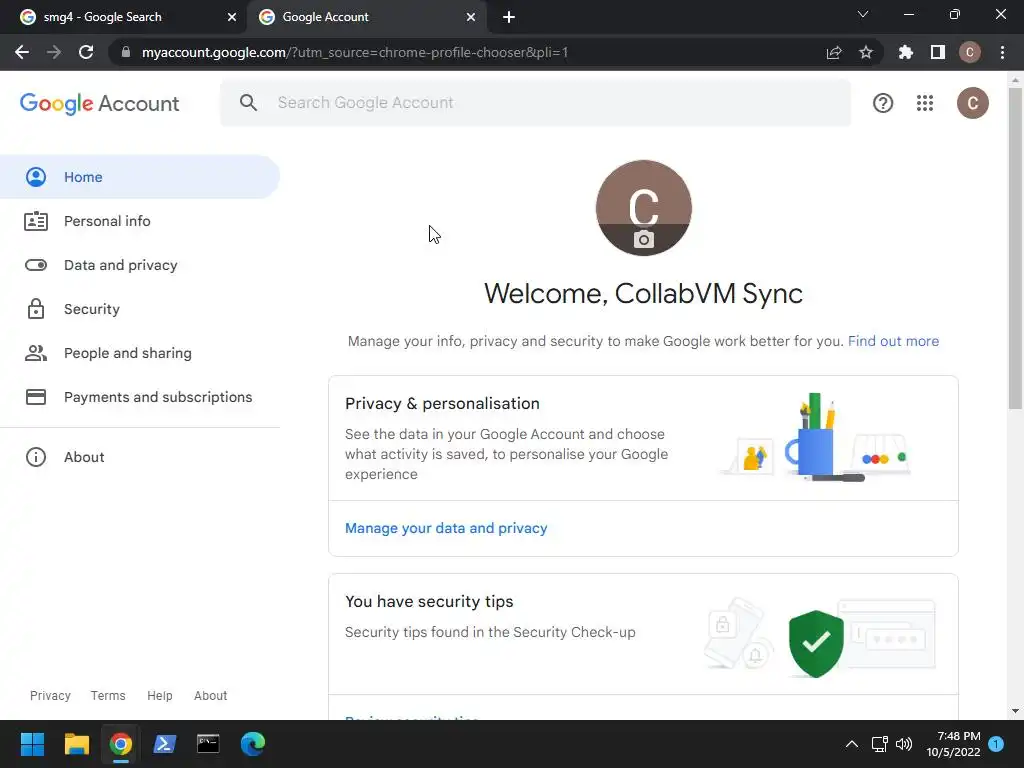This screenshot has width=1024, height=768.
Task: Open the volume tray icon
Action: pyautogui.click(x=904, y=744)
